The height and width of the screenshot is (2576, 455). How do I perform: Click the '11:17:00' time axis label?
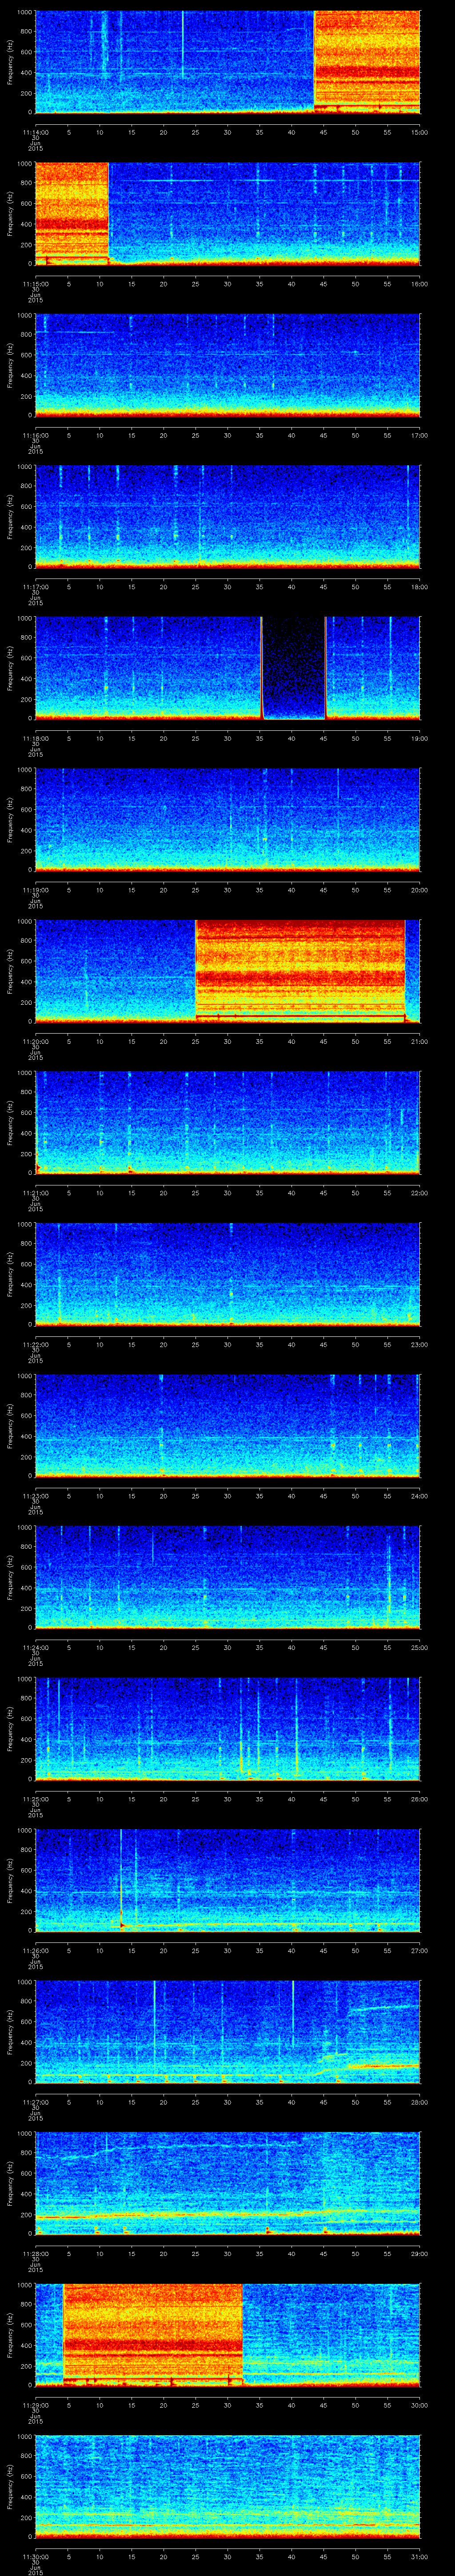tap(35, 587)
